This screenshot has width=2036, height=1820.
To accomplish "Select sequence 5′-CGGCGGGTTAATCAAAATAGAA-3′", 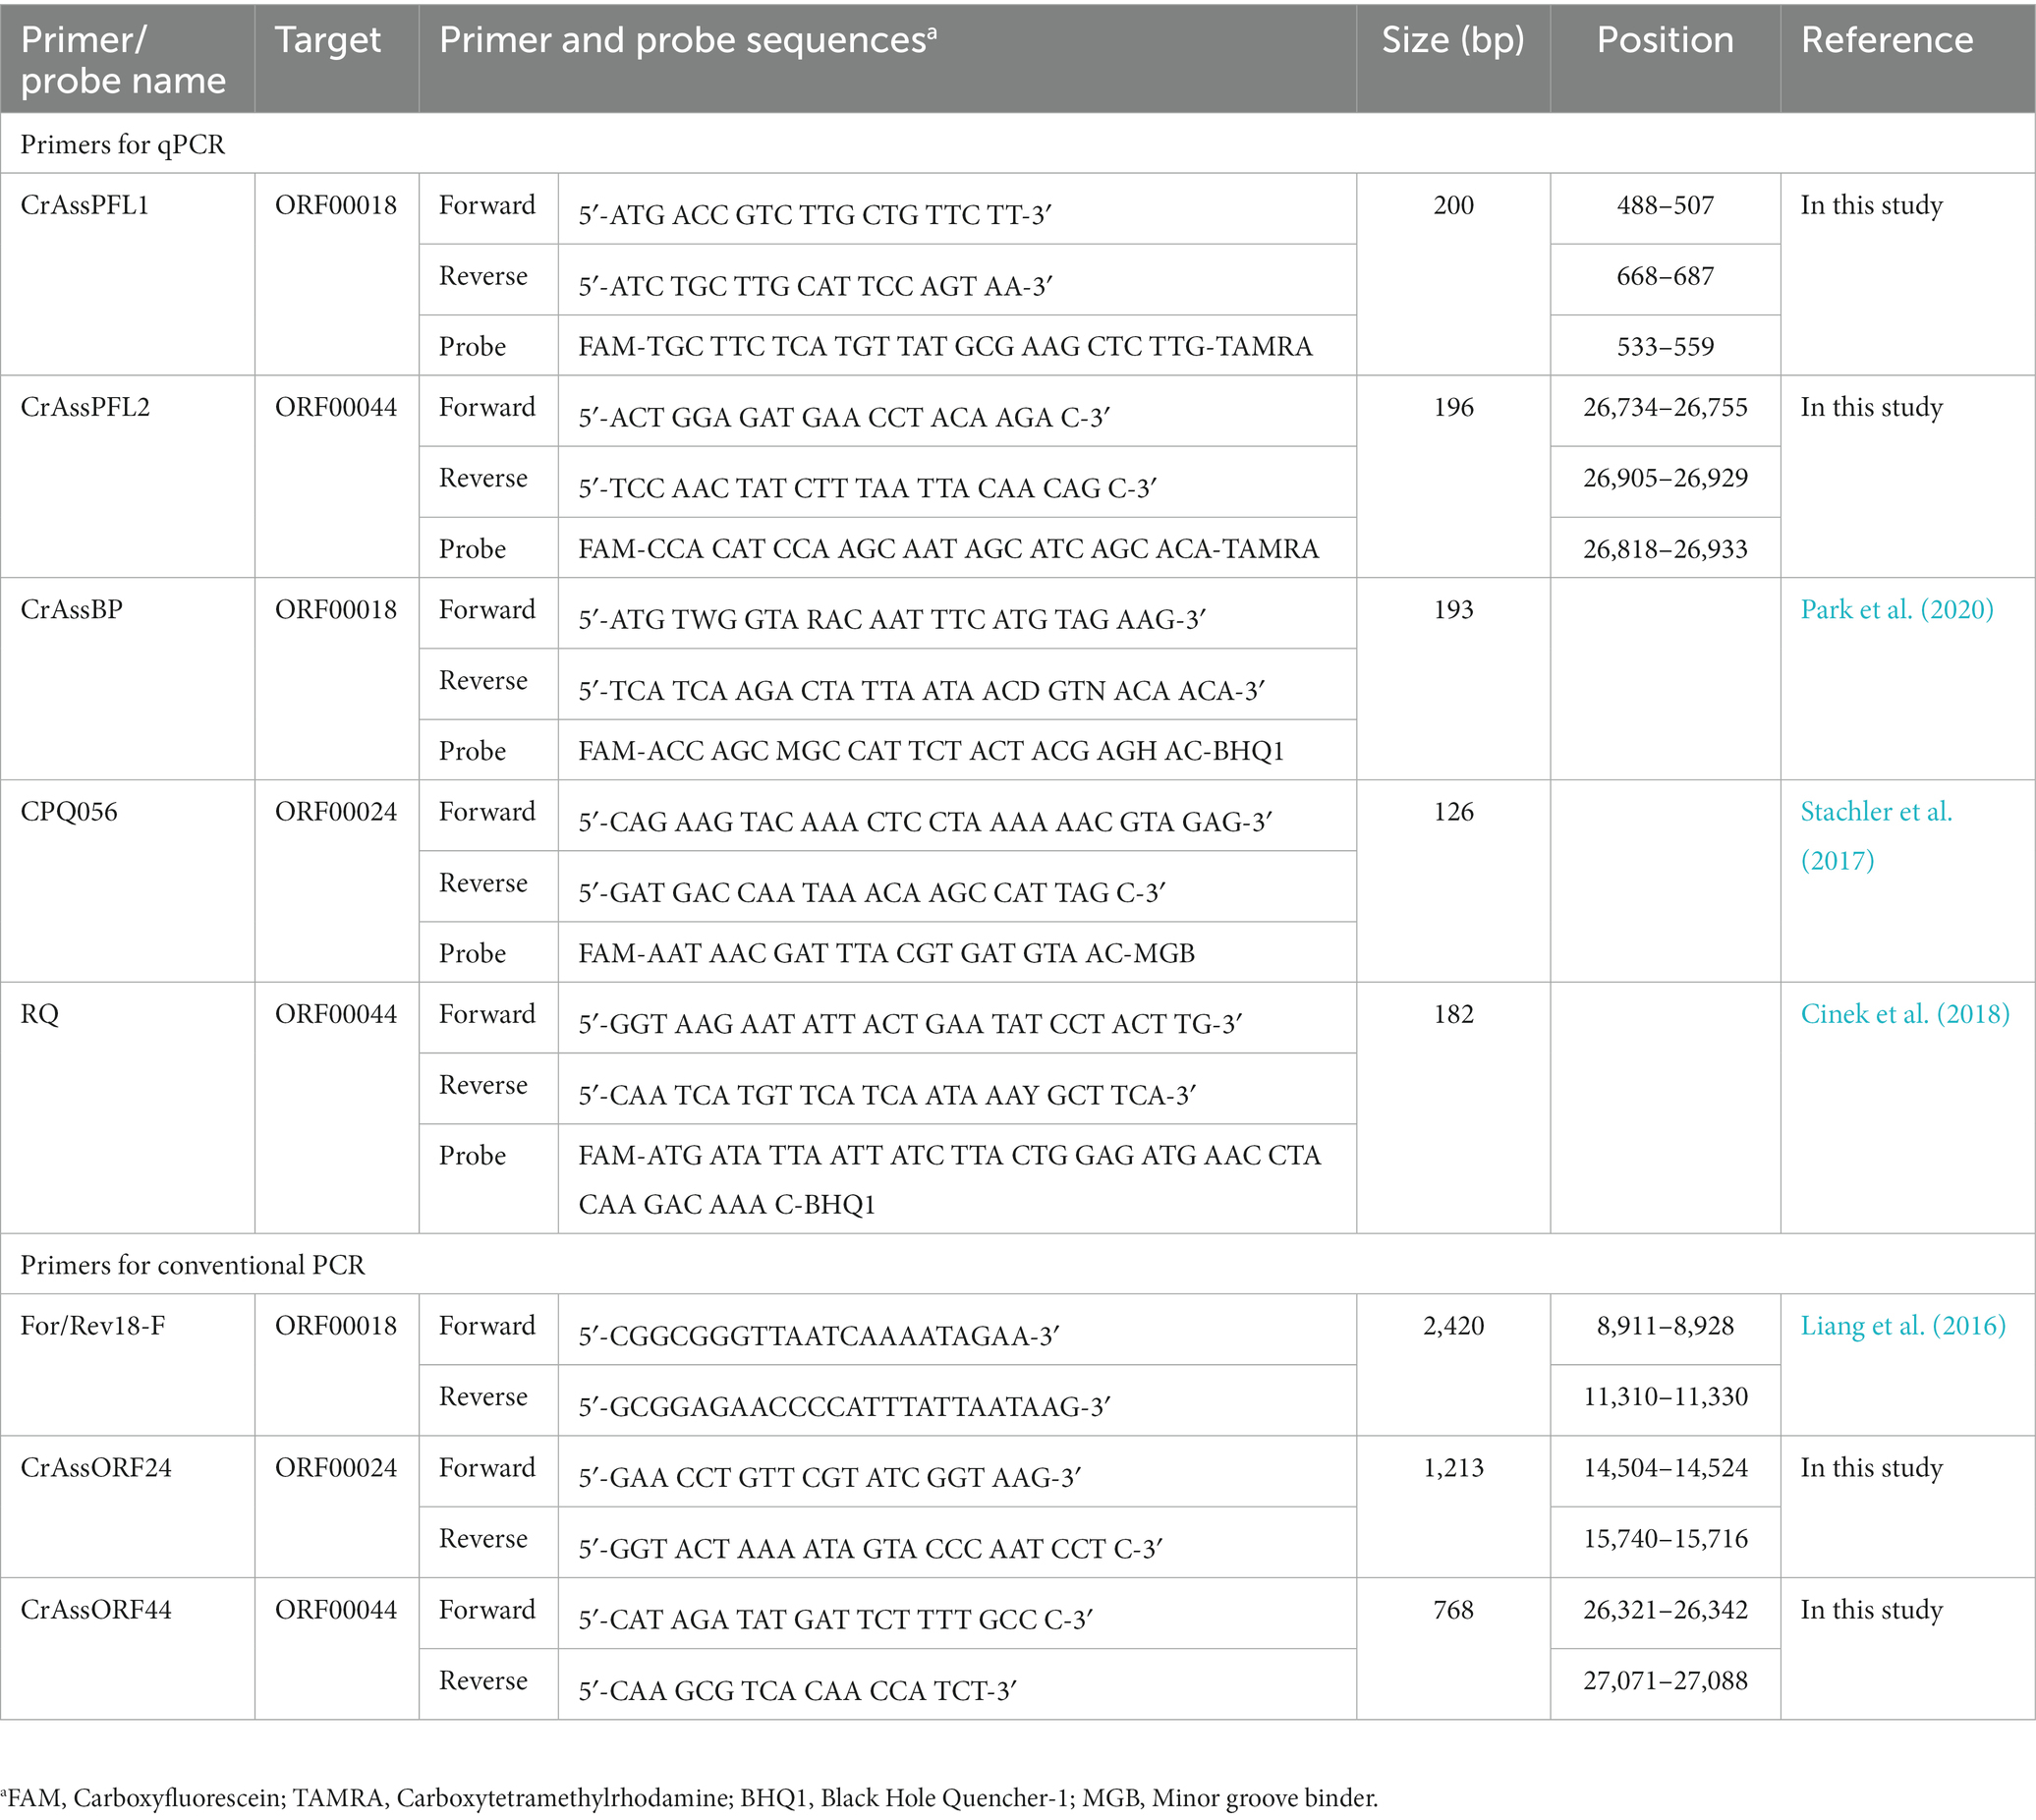I will click(818, 1336).
